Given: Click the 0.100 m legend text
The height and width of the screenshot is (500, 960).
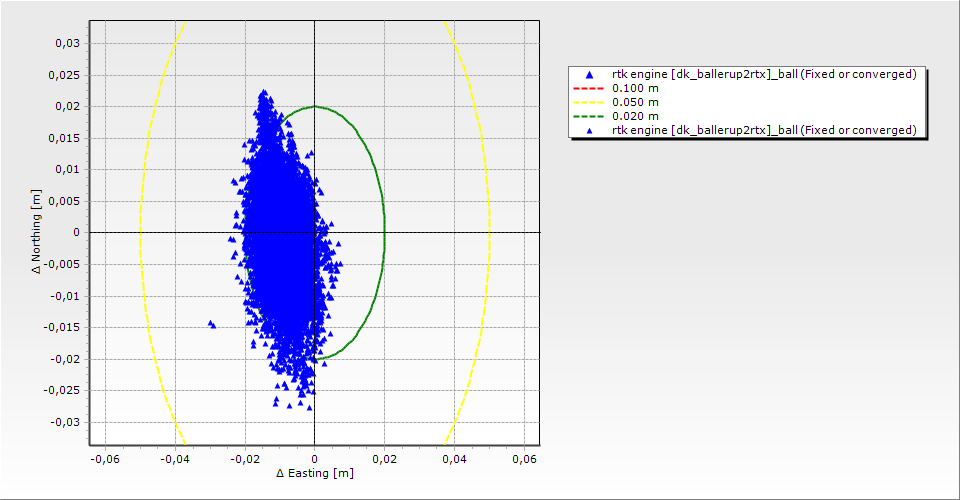Looking at the screenshot, I should pos(635,88).
